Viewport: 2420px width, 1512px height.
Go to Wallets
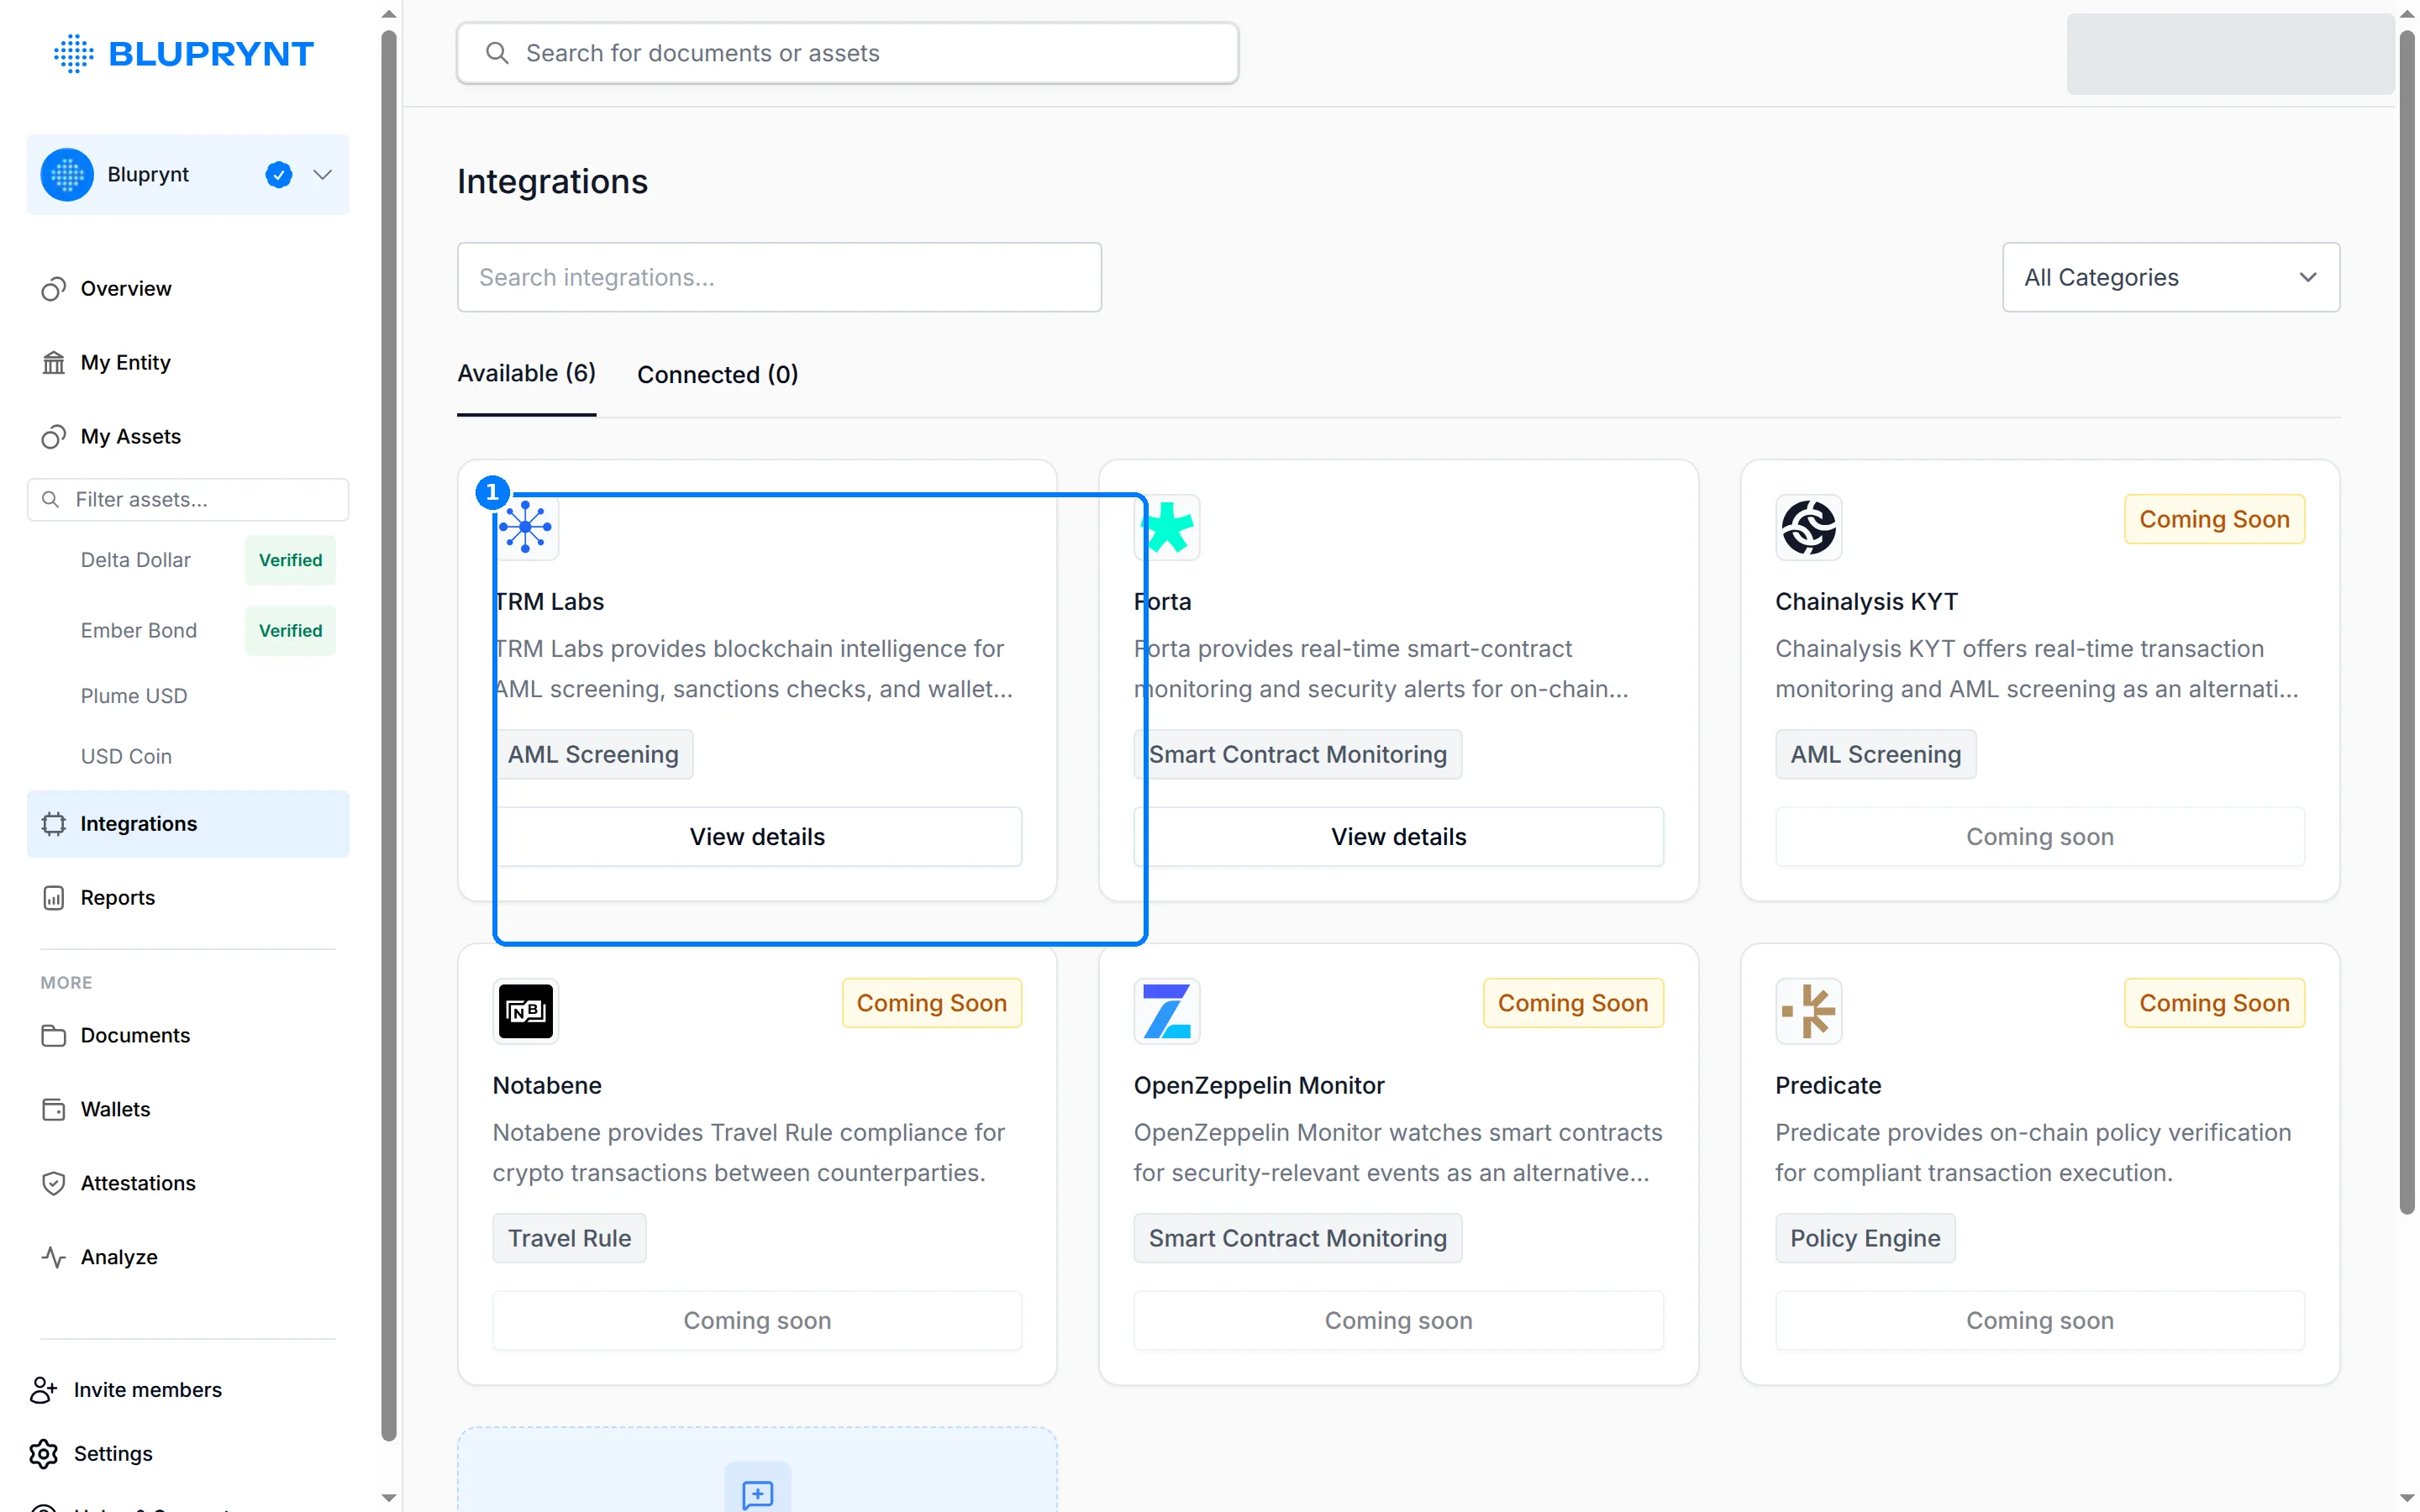(x=188, y=1109)
